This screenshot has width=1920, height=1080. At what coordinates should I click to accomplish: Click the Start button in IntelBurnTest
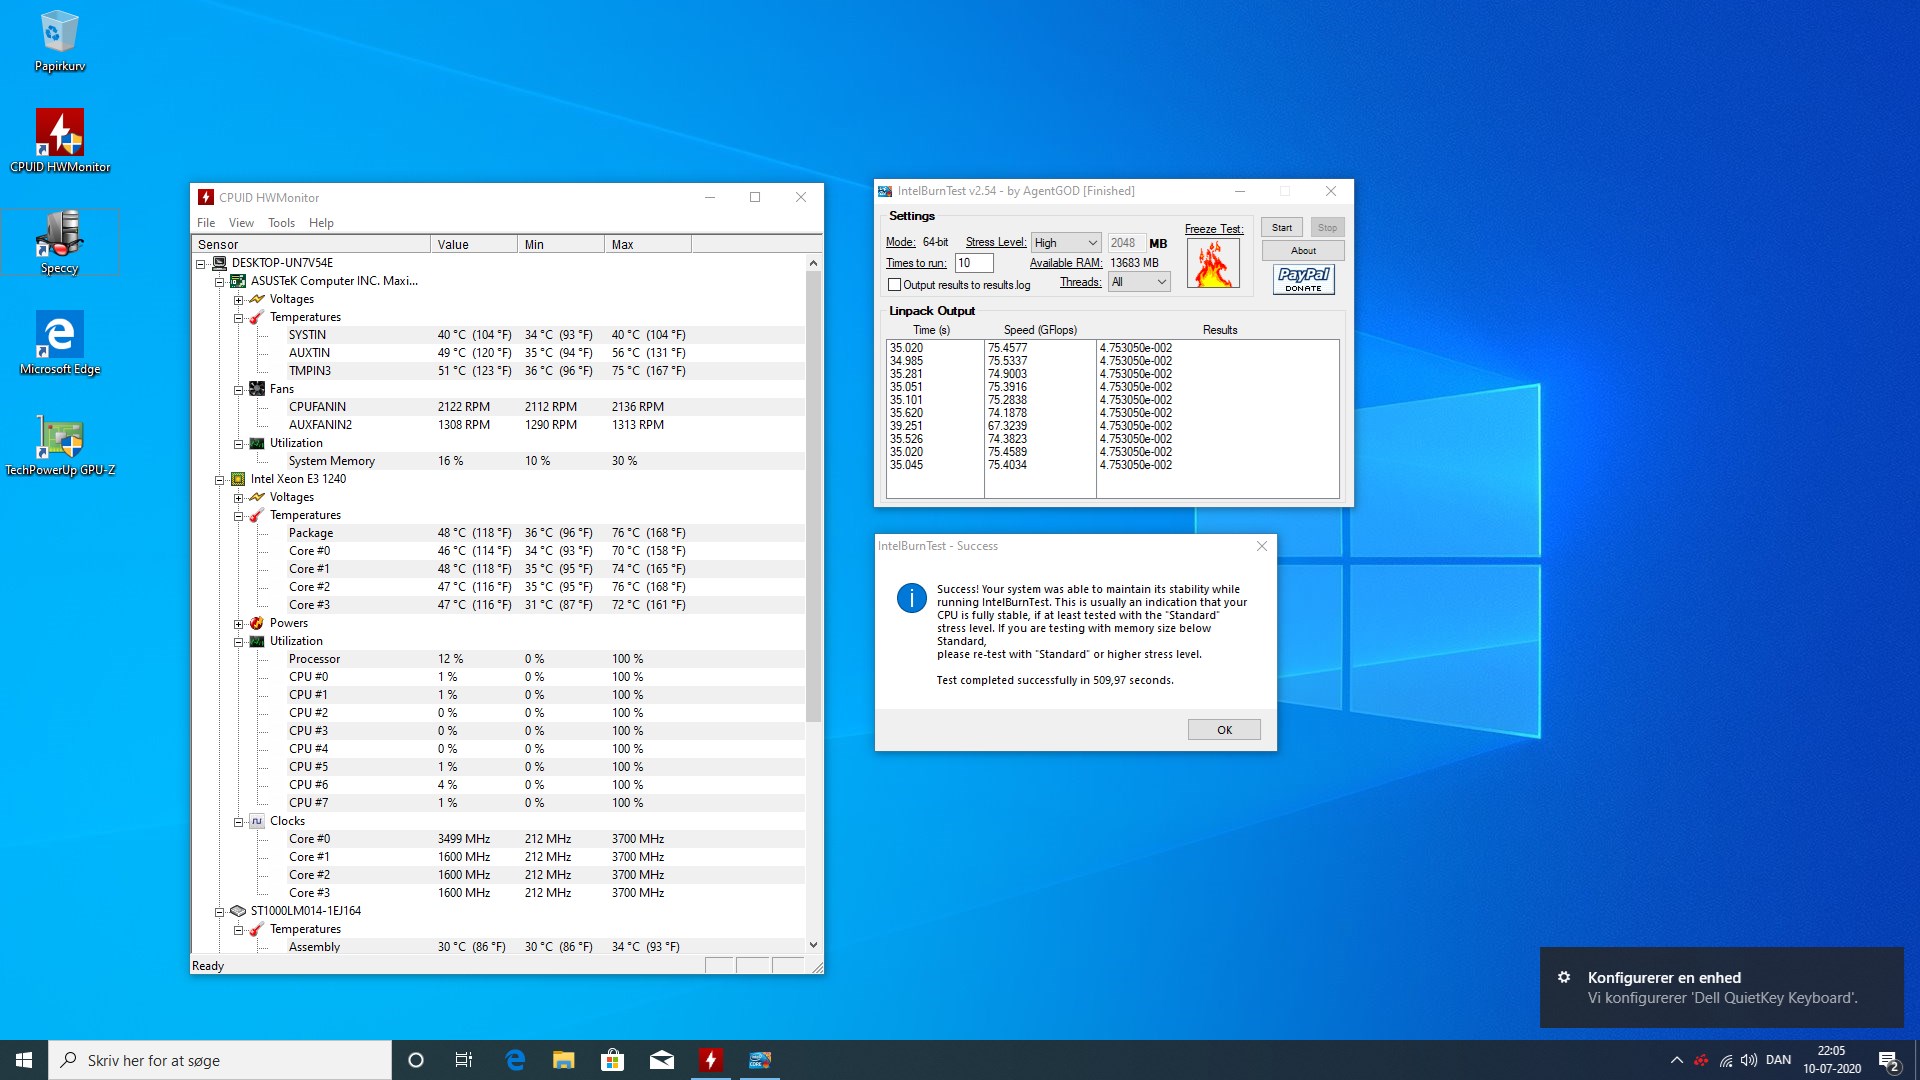pyautogui.click(x=1282, y=228)
